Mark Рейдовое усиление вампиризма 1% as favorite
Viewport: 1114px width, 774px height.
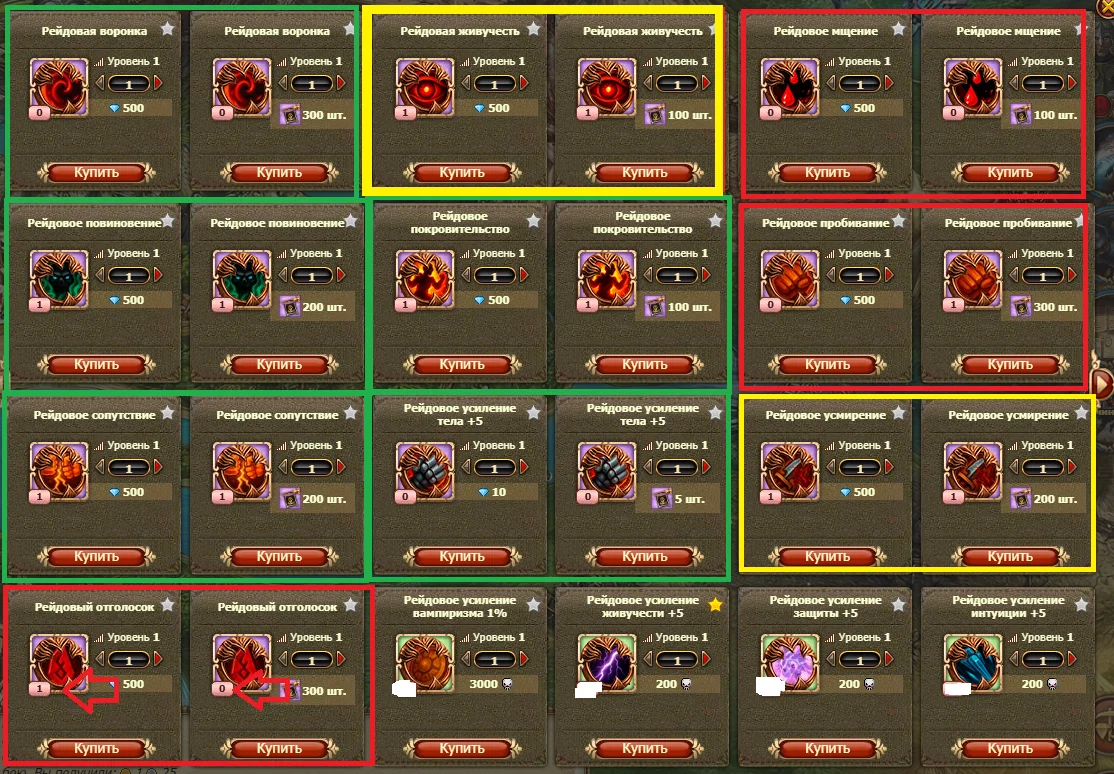[533, 605]
